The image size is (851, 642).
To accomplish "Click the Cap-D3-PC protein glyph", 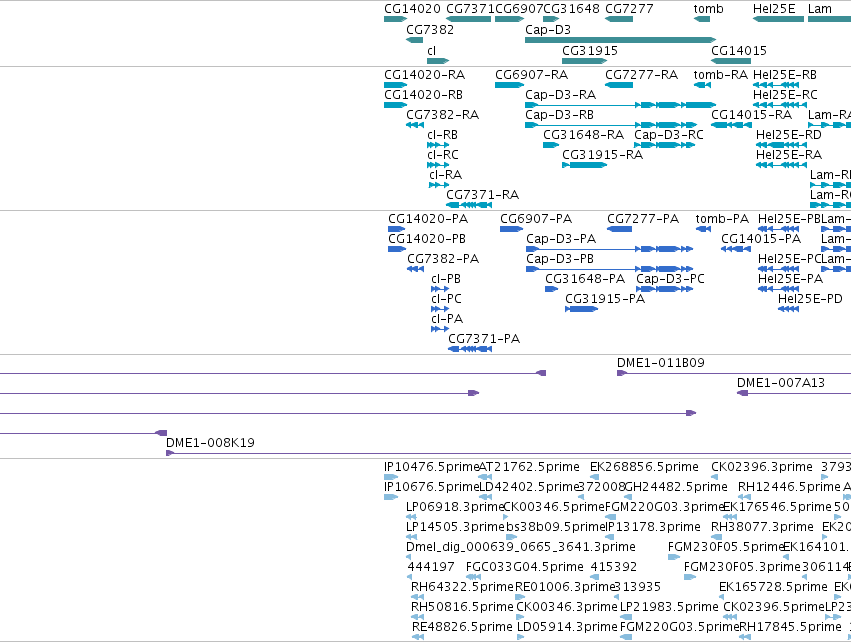I will 664,289.
